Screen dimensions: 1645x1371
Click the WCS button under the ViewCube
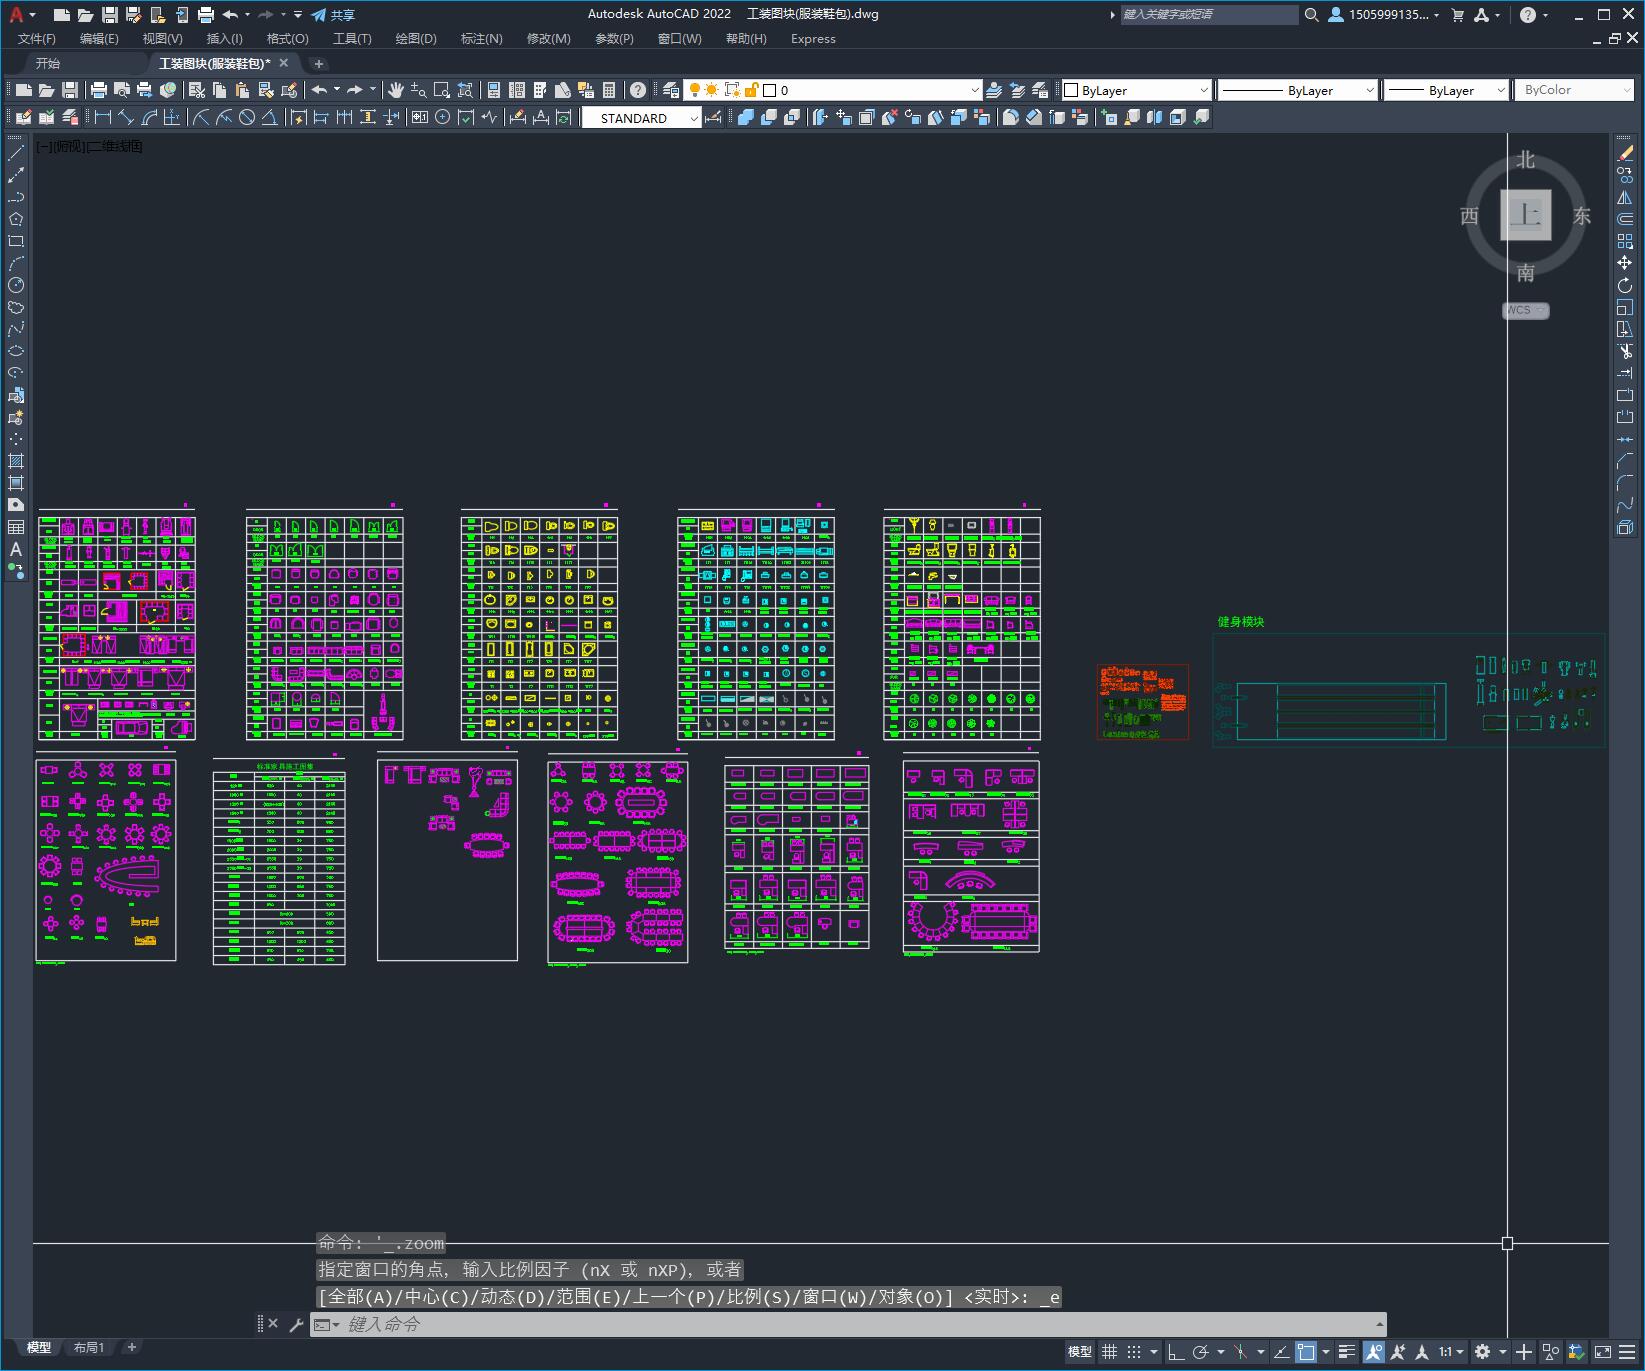click(x=1525, y=310)
